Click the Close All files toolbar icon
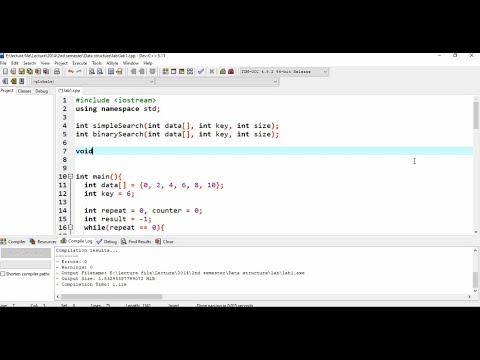Viewport: 480px width, 360px height. (x=46, y=71)
